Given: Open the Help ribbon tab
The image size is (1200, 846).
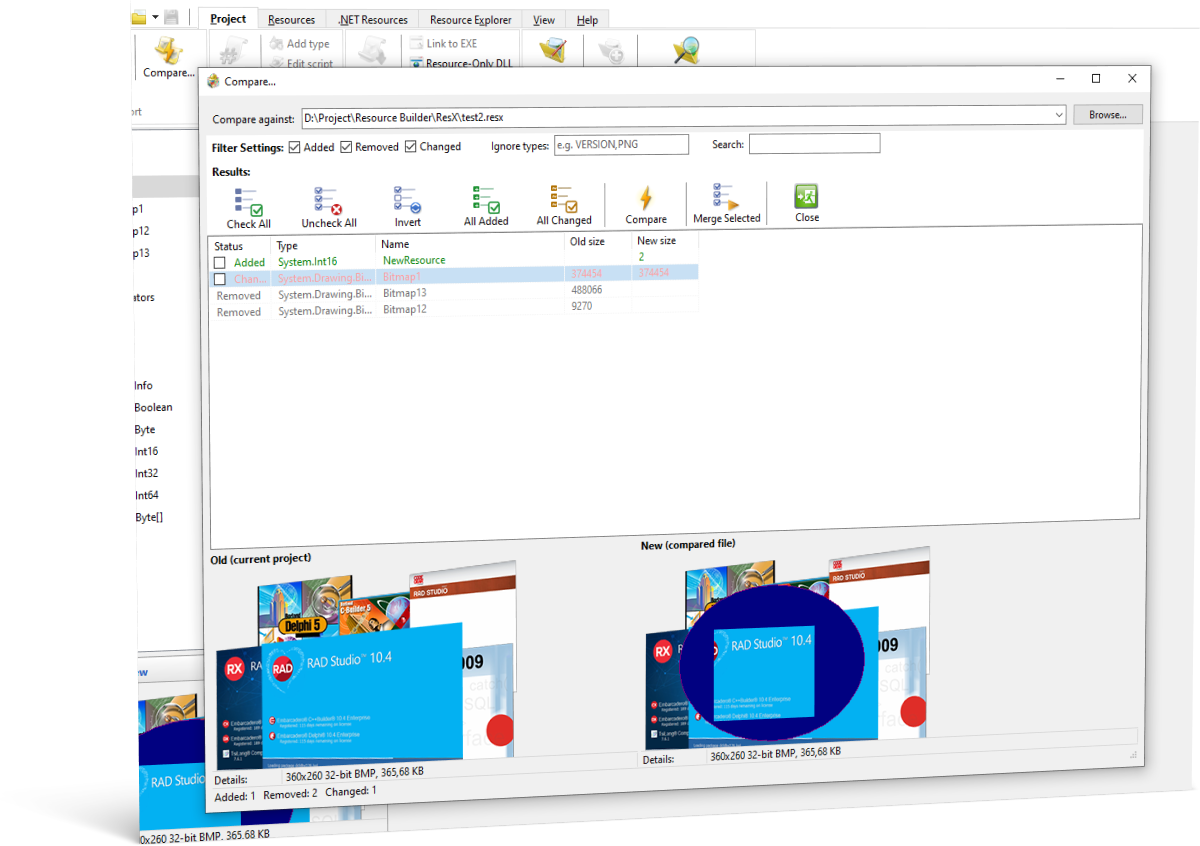Looking at the screenshot, I should (587, 19).
